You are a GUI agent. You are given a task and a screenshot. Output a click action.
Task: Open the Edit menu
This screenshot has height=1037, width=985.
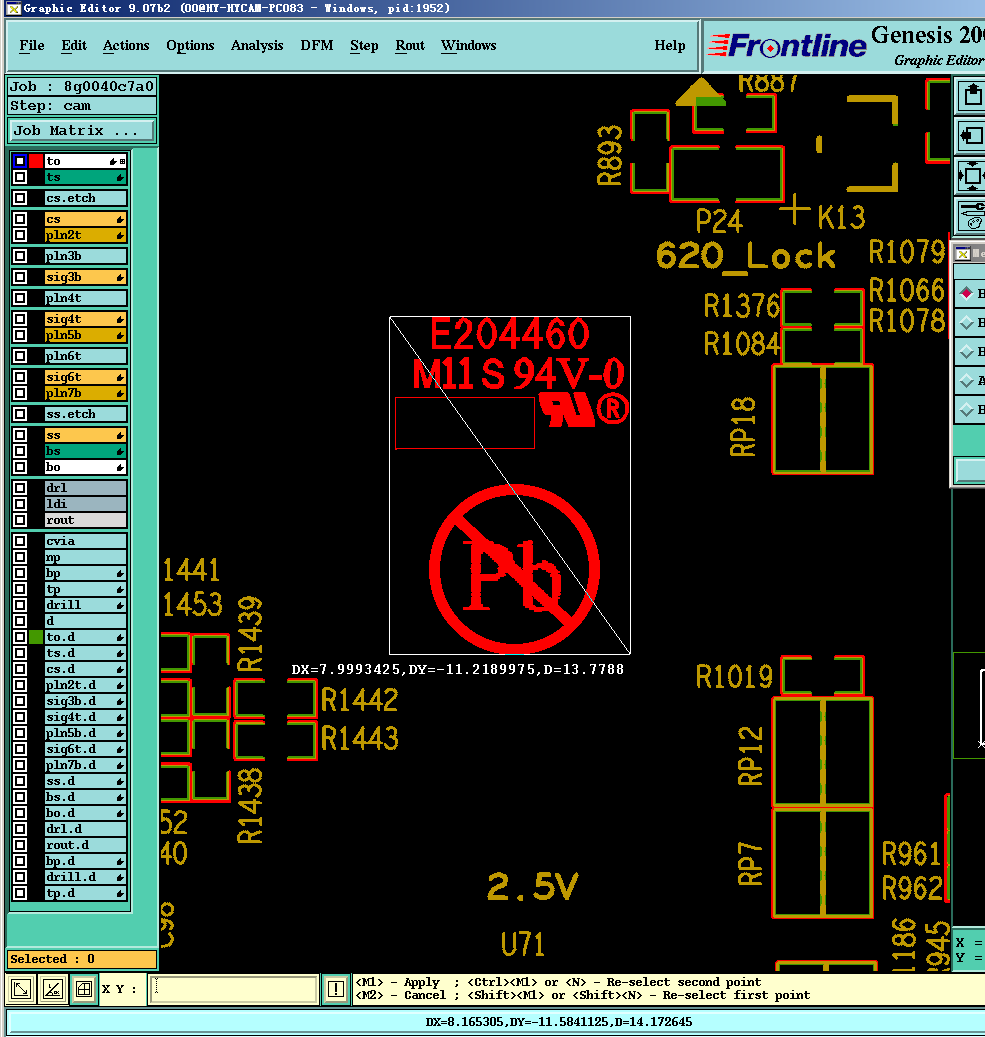[x=74, y=46]
